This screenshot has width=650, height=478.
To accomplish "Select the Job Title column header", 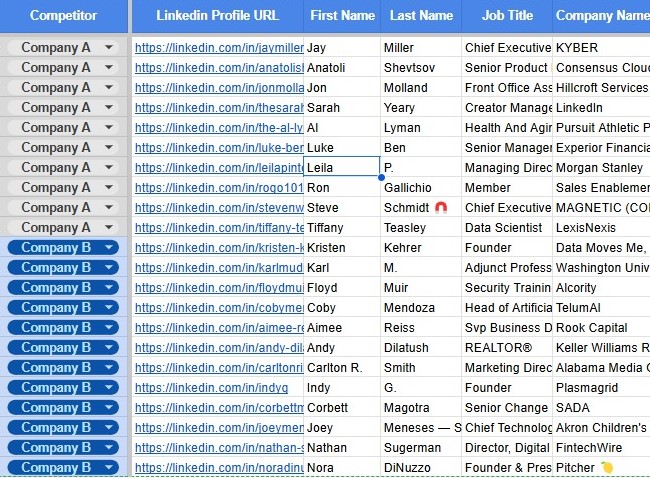I will click(x=507, y=16).
